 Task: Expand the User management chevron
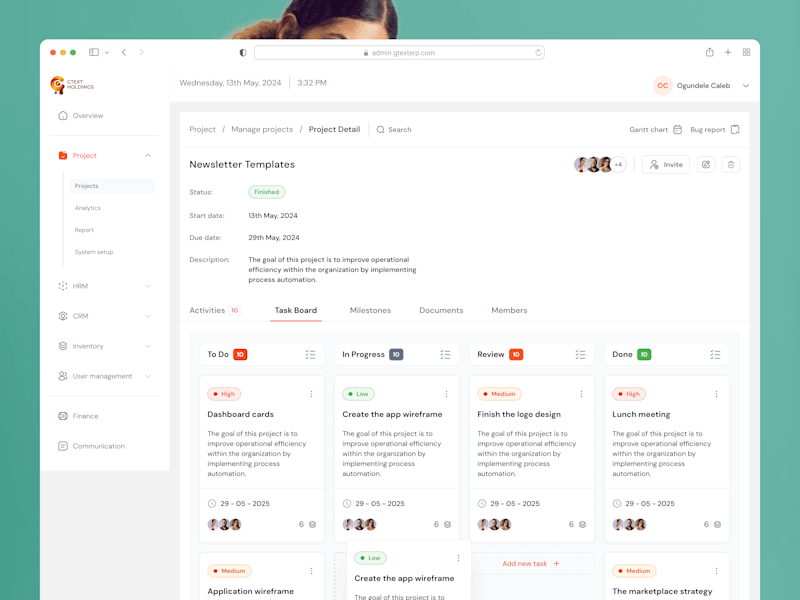click(148, 376)
